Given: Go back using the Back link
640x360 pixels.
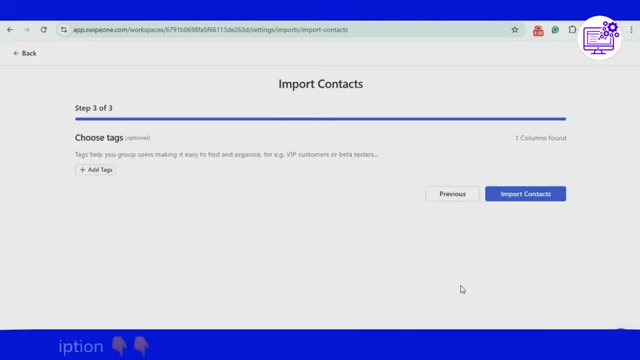Looking at the screenshot, I should [x=24, y=53].
